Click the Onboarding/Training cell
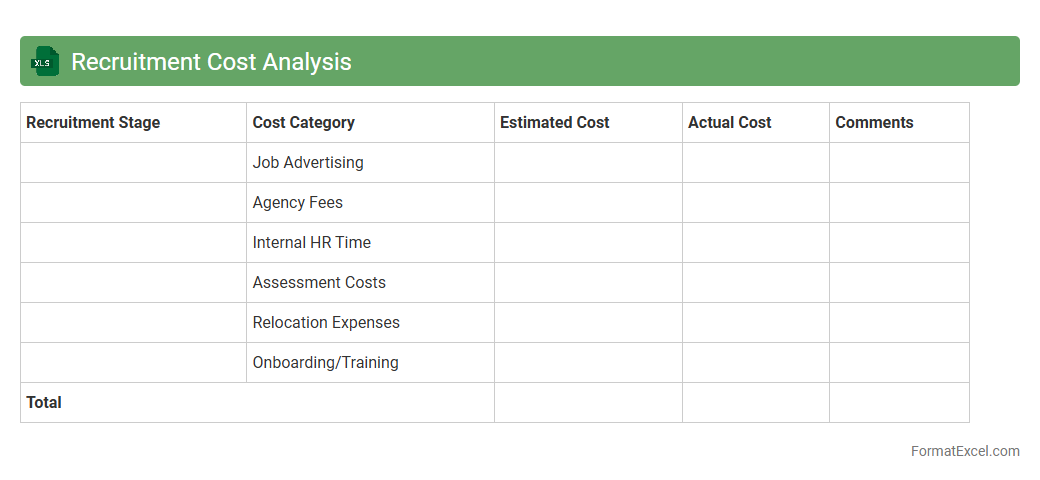The height and width of the screenshot is (480, 1040). click(x=325, y=362)
